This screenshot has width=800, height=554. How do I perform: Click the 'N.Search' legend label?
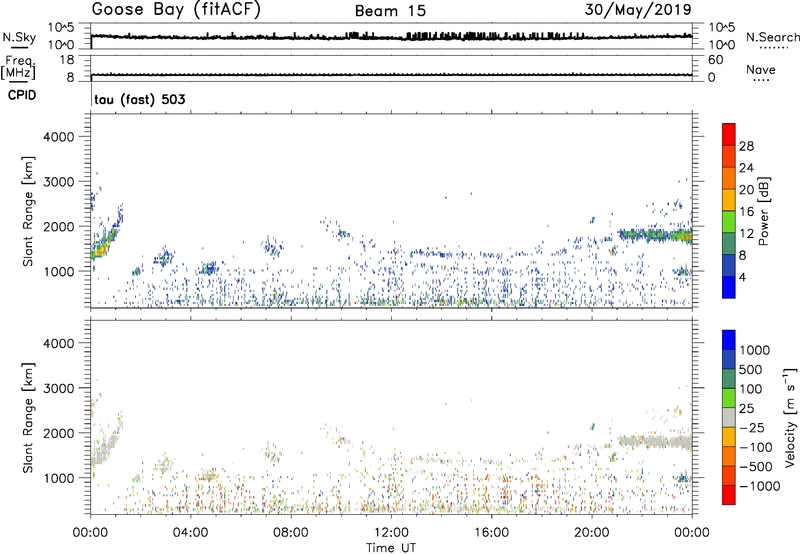772,37
